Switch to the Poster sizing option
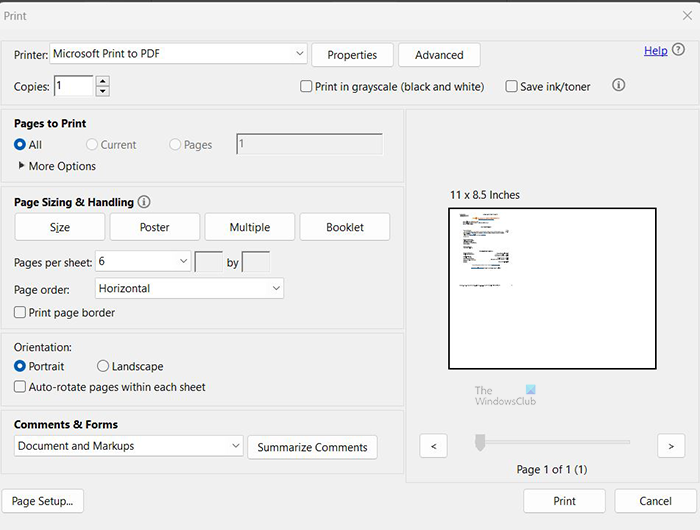 [x=155, y=227]
